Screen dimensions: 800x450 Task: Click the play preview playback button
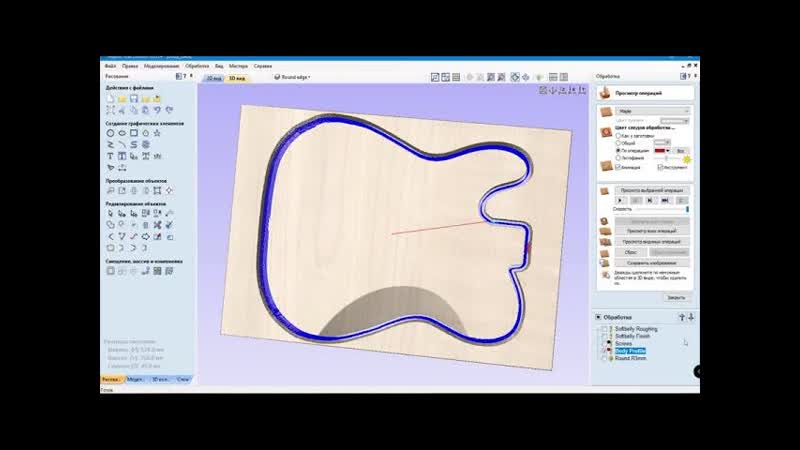pos(620,201)
